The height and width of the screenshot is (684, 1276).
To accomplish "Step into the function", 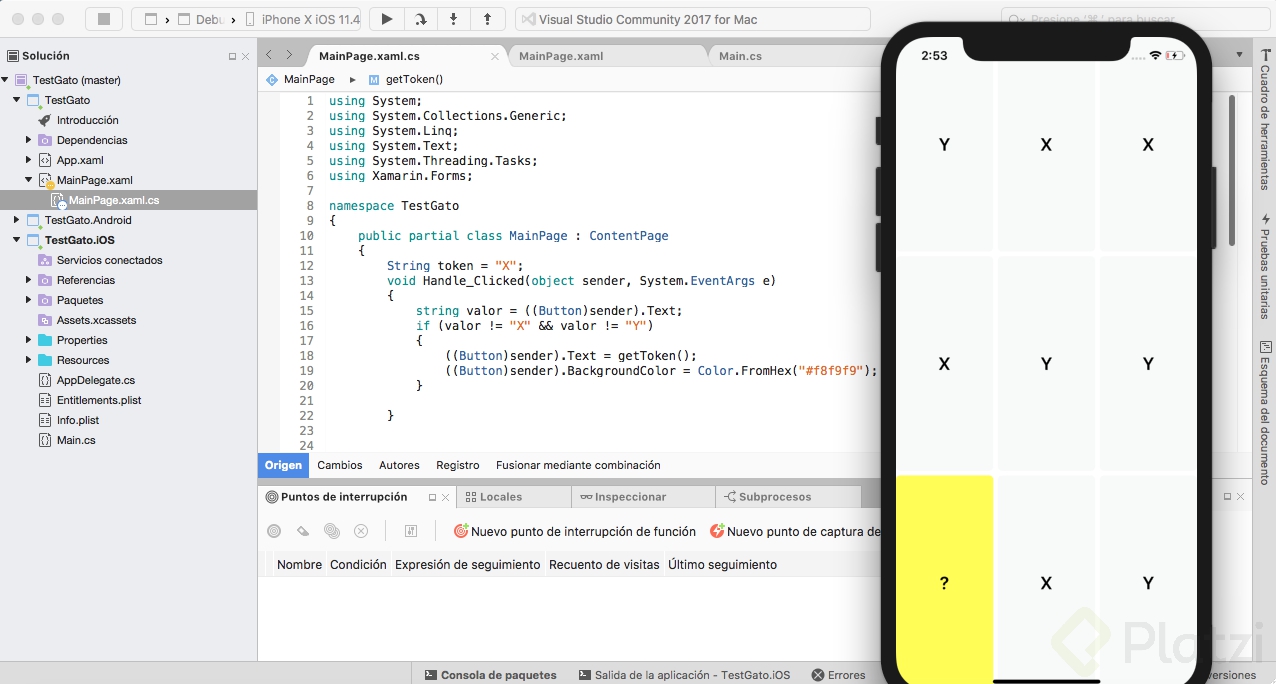I will point(454,19).
